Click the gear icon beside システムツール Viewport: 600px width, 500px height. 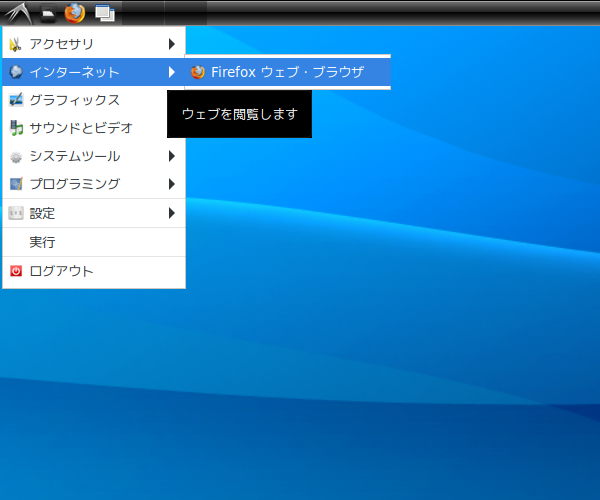point(16,156)
